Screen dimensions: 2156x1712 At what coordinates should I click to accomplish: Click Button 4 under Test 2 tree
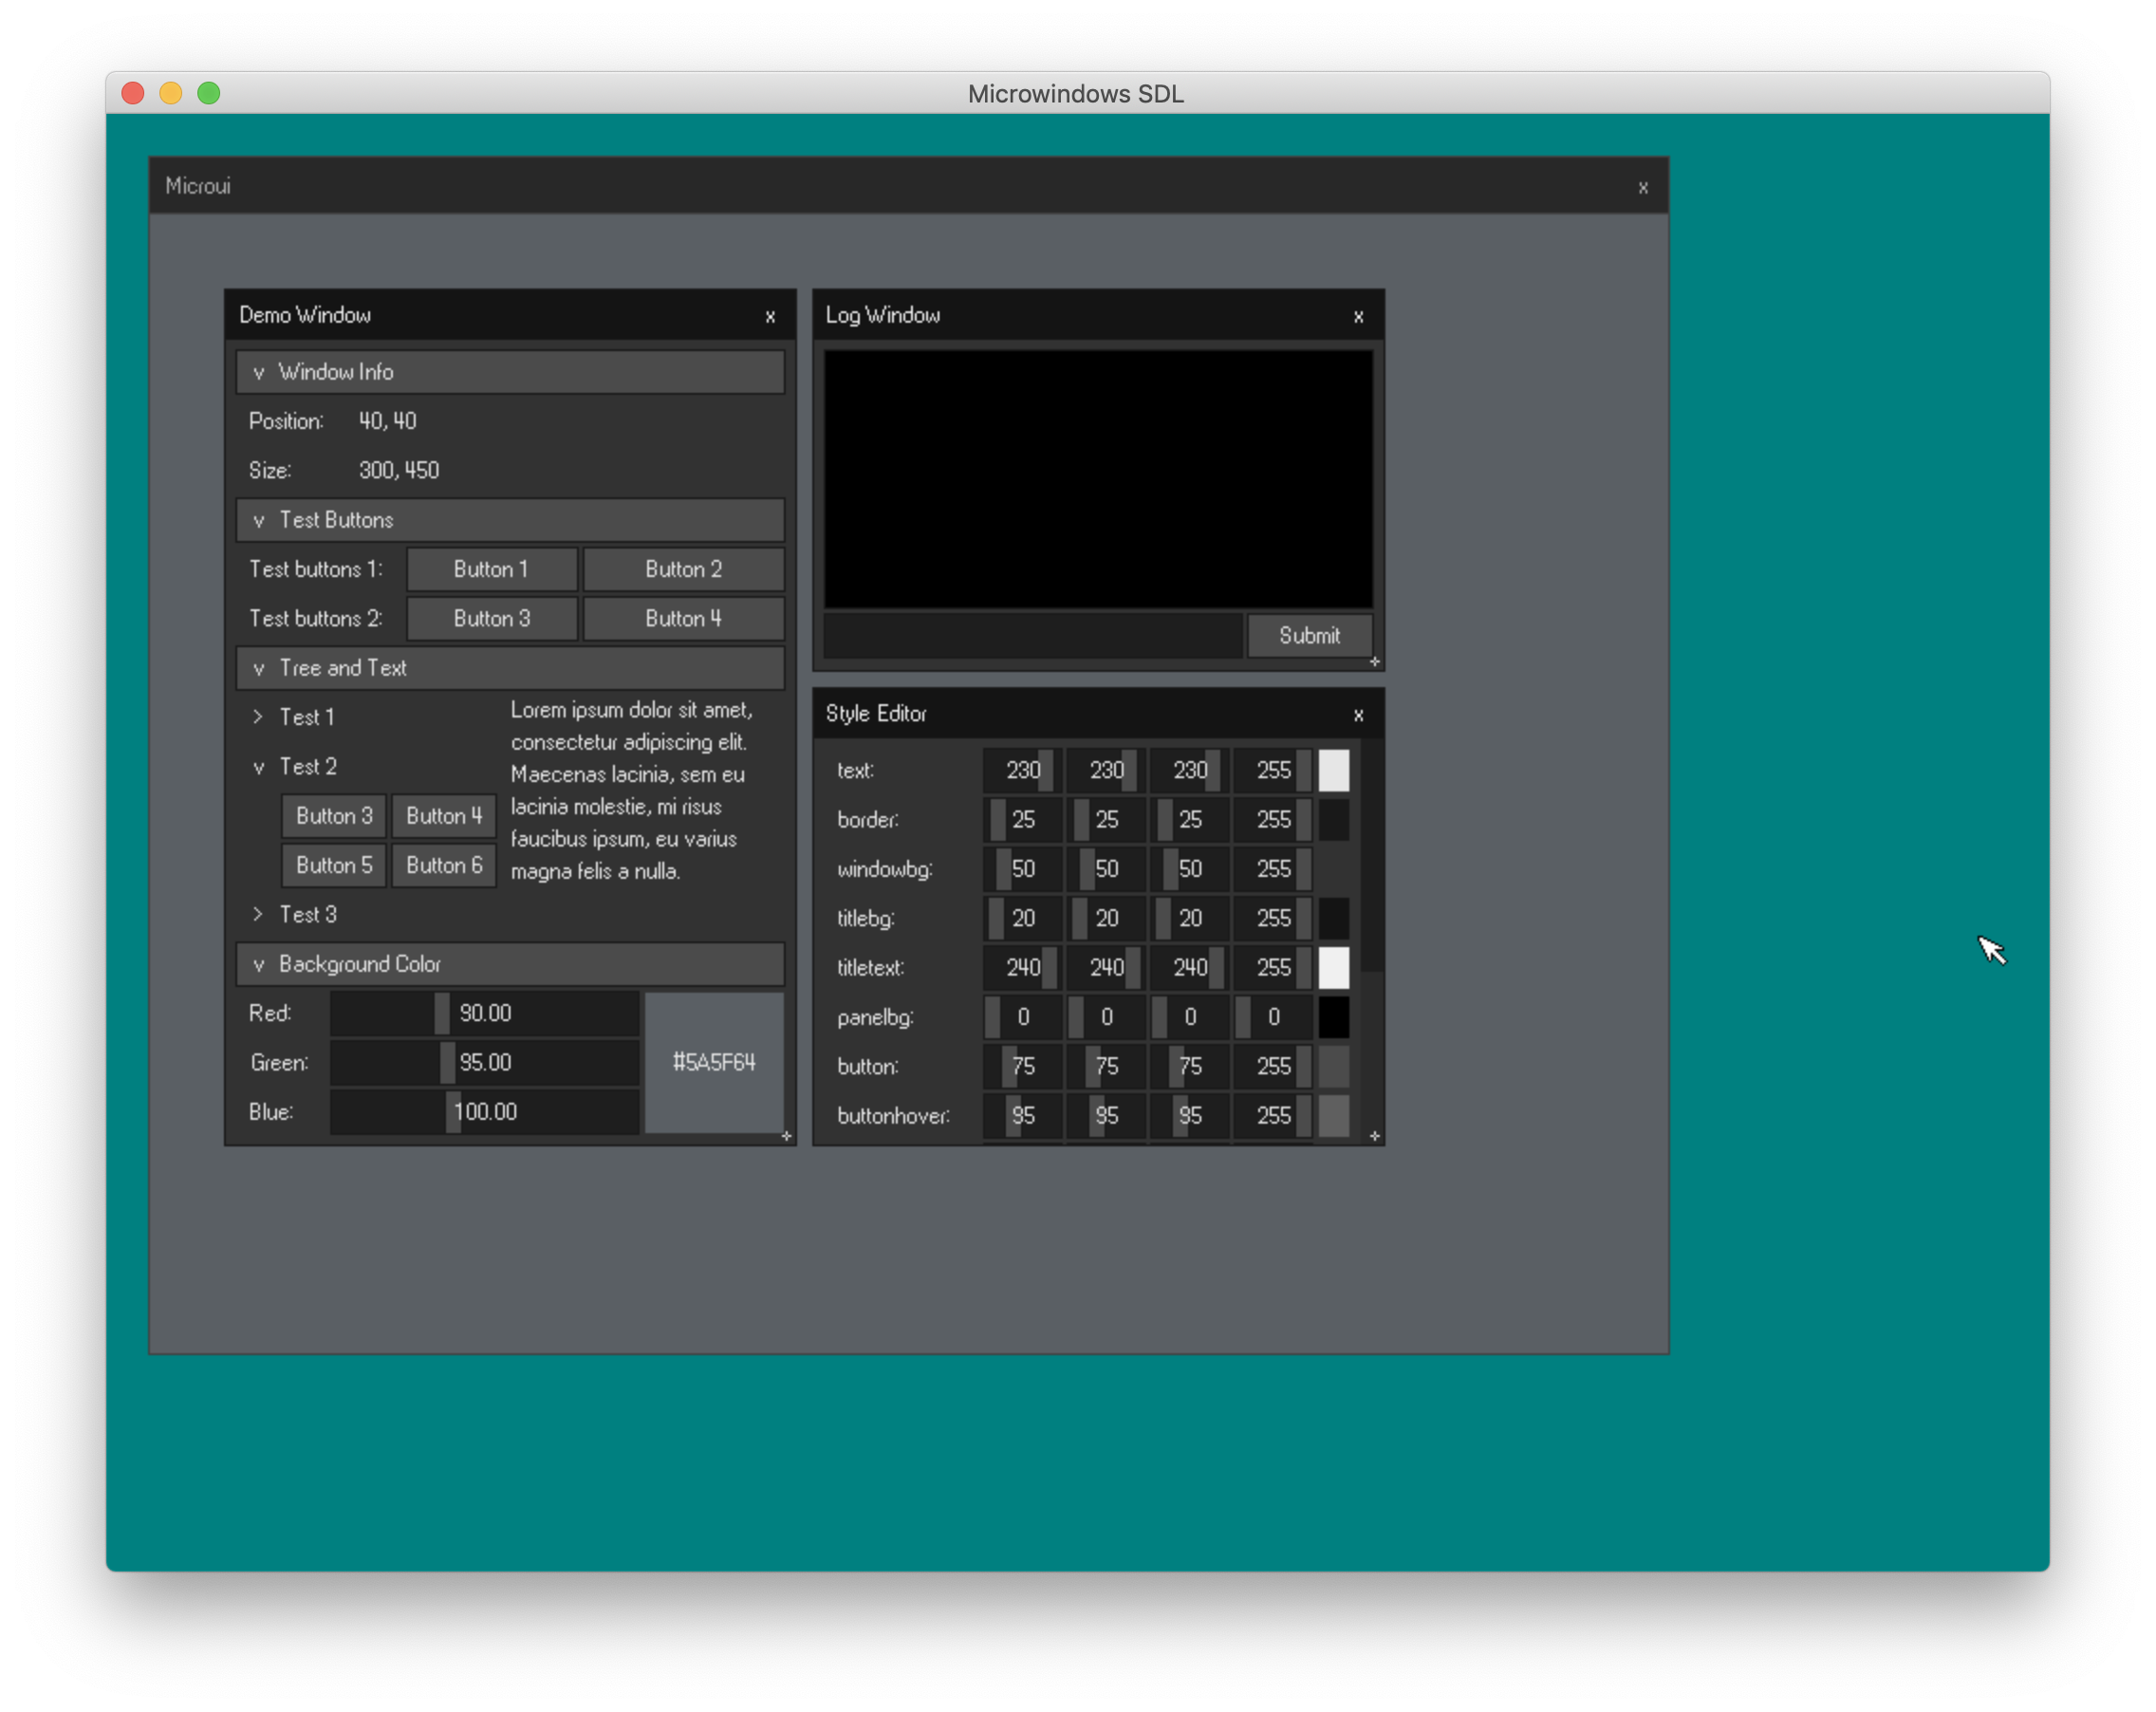point(444,816)
